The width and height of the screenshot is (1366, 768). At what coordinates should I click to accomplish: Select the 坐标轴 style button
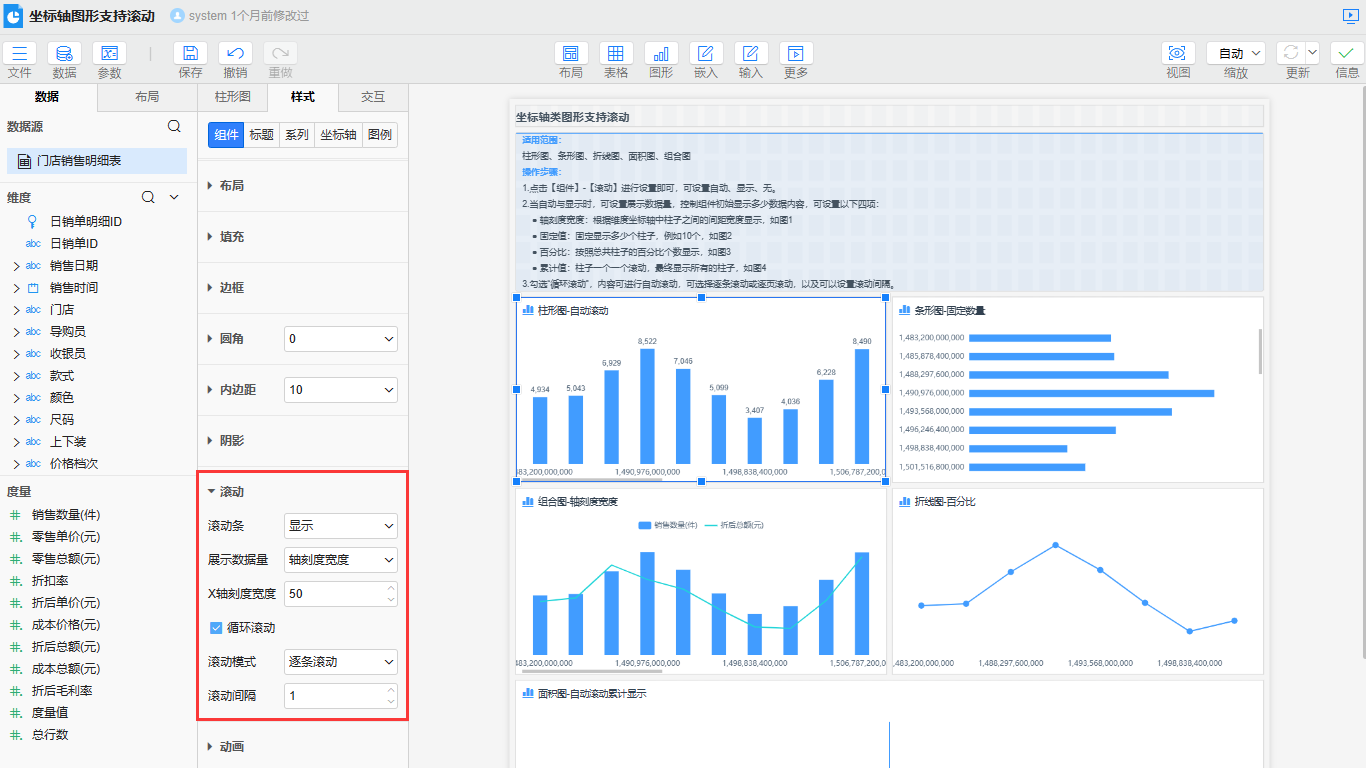click(x=338, y=135)
